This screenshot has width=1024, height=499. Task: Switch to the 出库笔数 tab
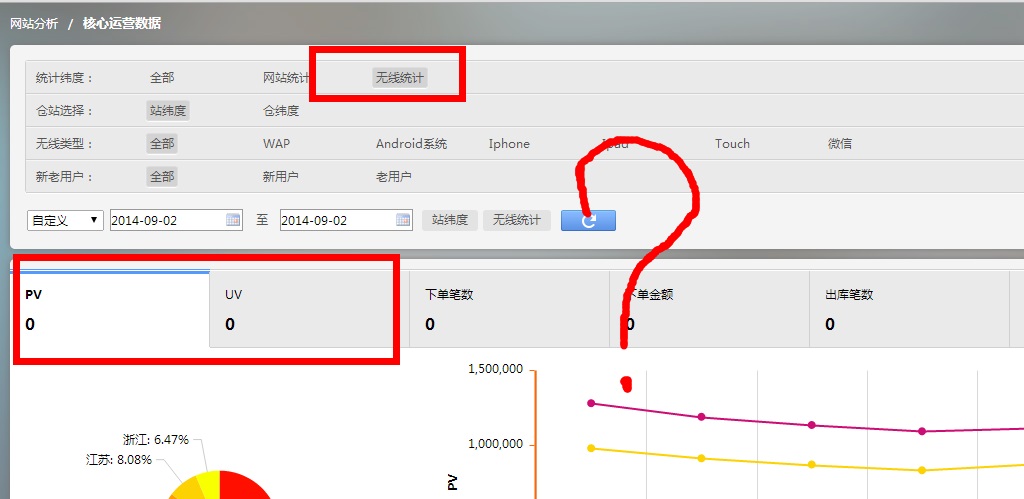click(909, 309)
